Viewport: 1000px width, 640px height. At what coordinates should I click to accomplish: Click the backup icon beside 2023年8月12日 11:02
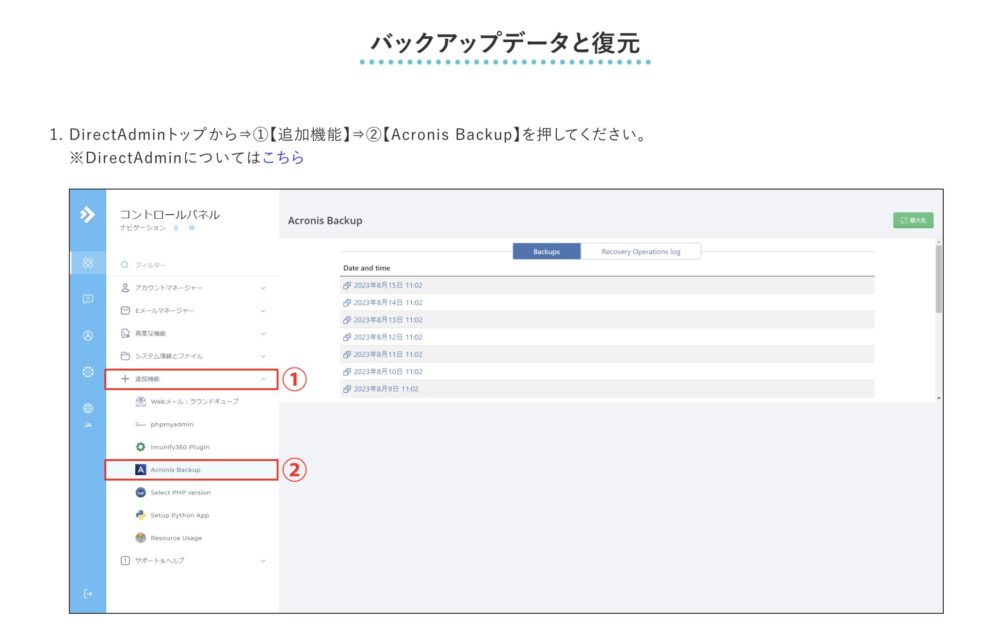pos(347,337)
